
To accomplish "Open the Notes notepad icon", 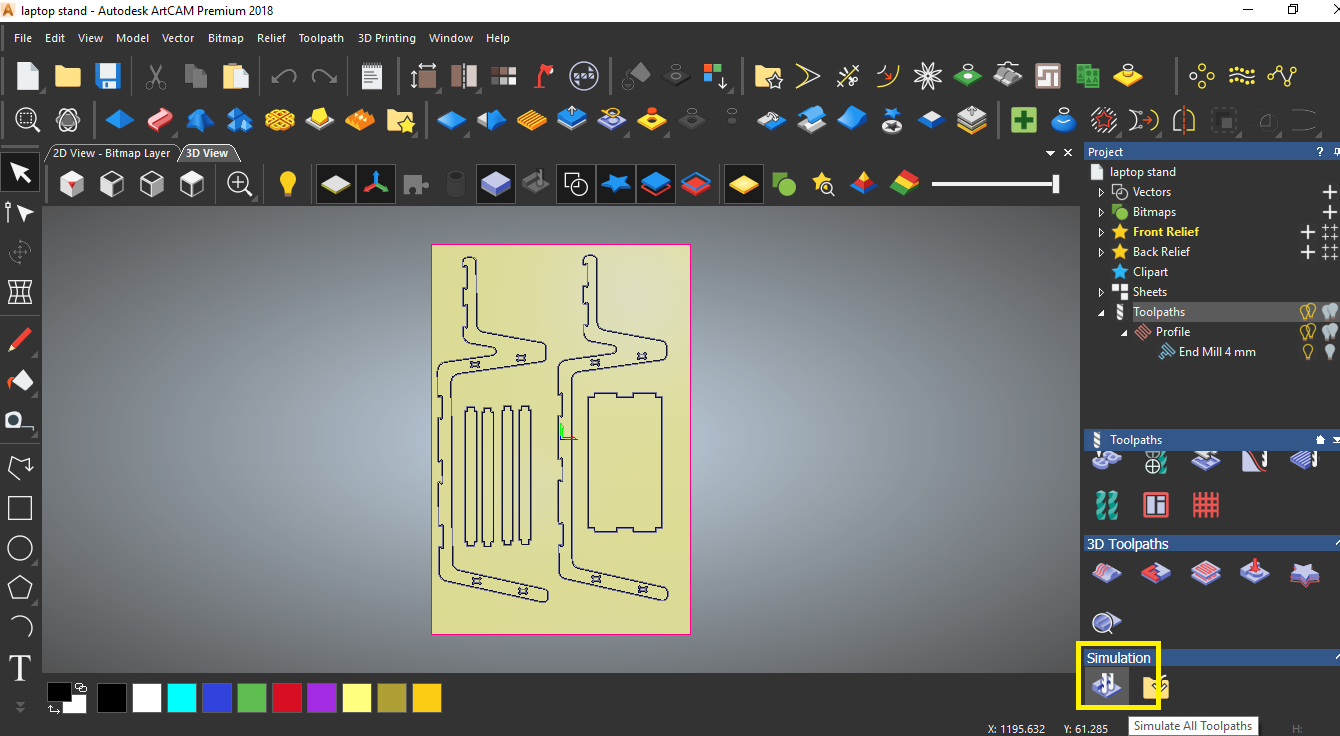I will click(x=371, y=76).
